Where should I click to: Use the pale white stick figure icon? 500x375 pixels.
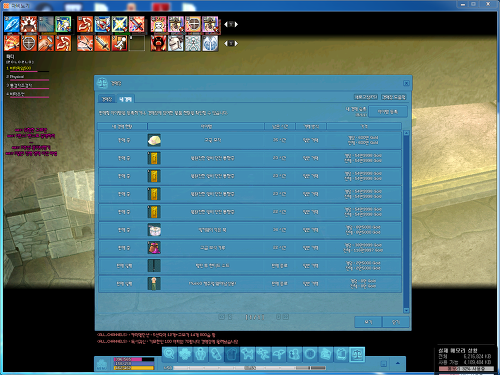coord(193,43)
